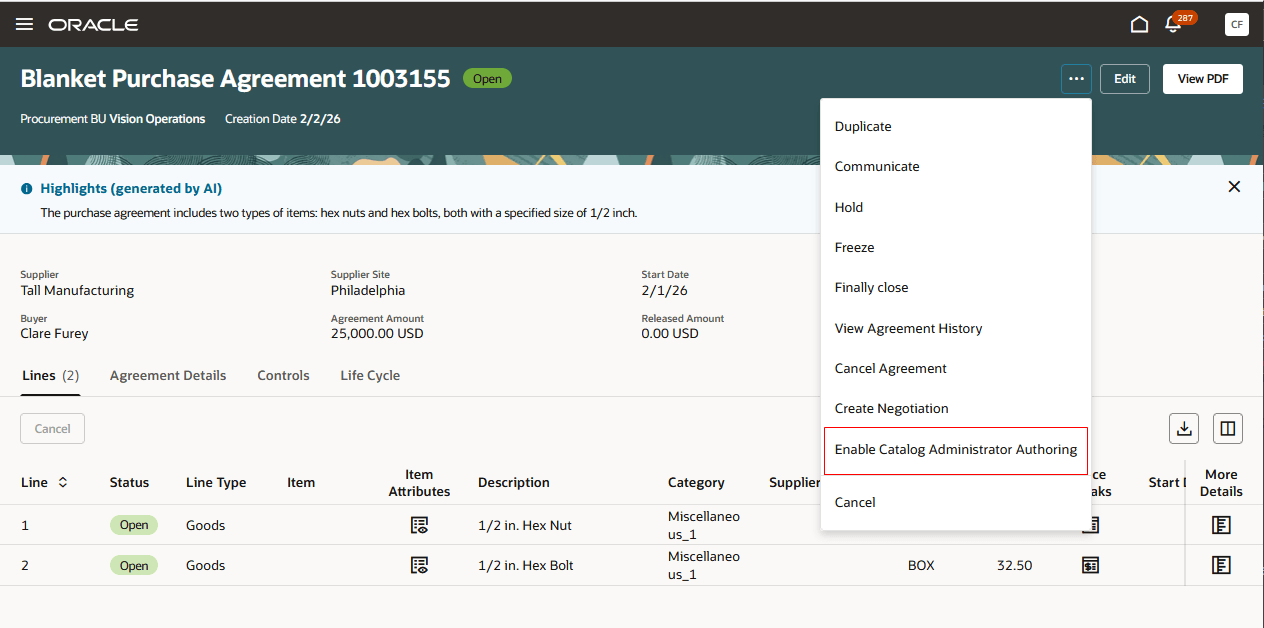
Task: View Item Attributes icon for the Hex Bolt line
Action: pyautogui.click(x=419, y=565)
